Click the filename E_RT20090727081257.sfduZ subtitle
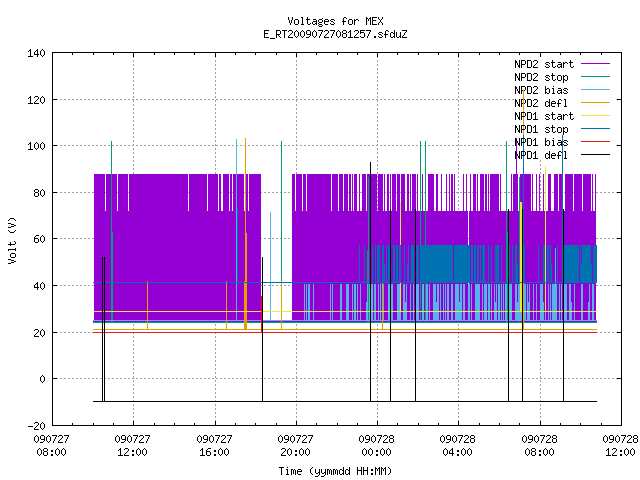 coord(335,34)
